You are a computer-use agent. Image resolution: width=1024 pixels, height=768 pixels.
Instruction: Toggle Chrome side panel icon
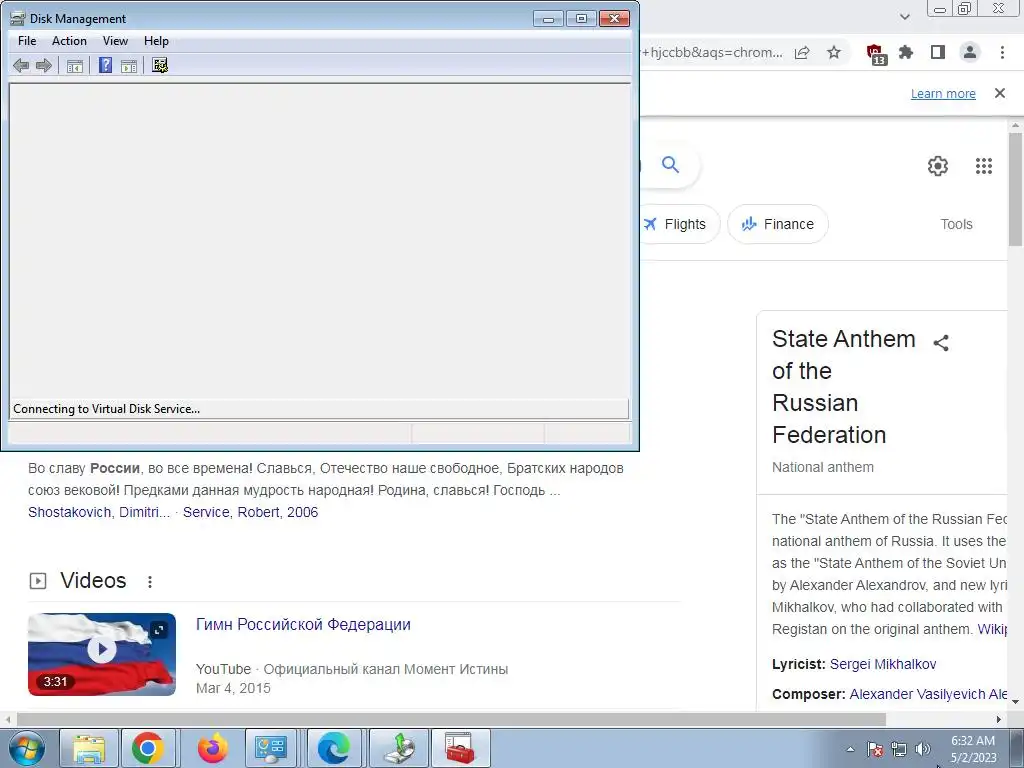coord(938,52)
